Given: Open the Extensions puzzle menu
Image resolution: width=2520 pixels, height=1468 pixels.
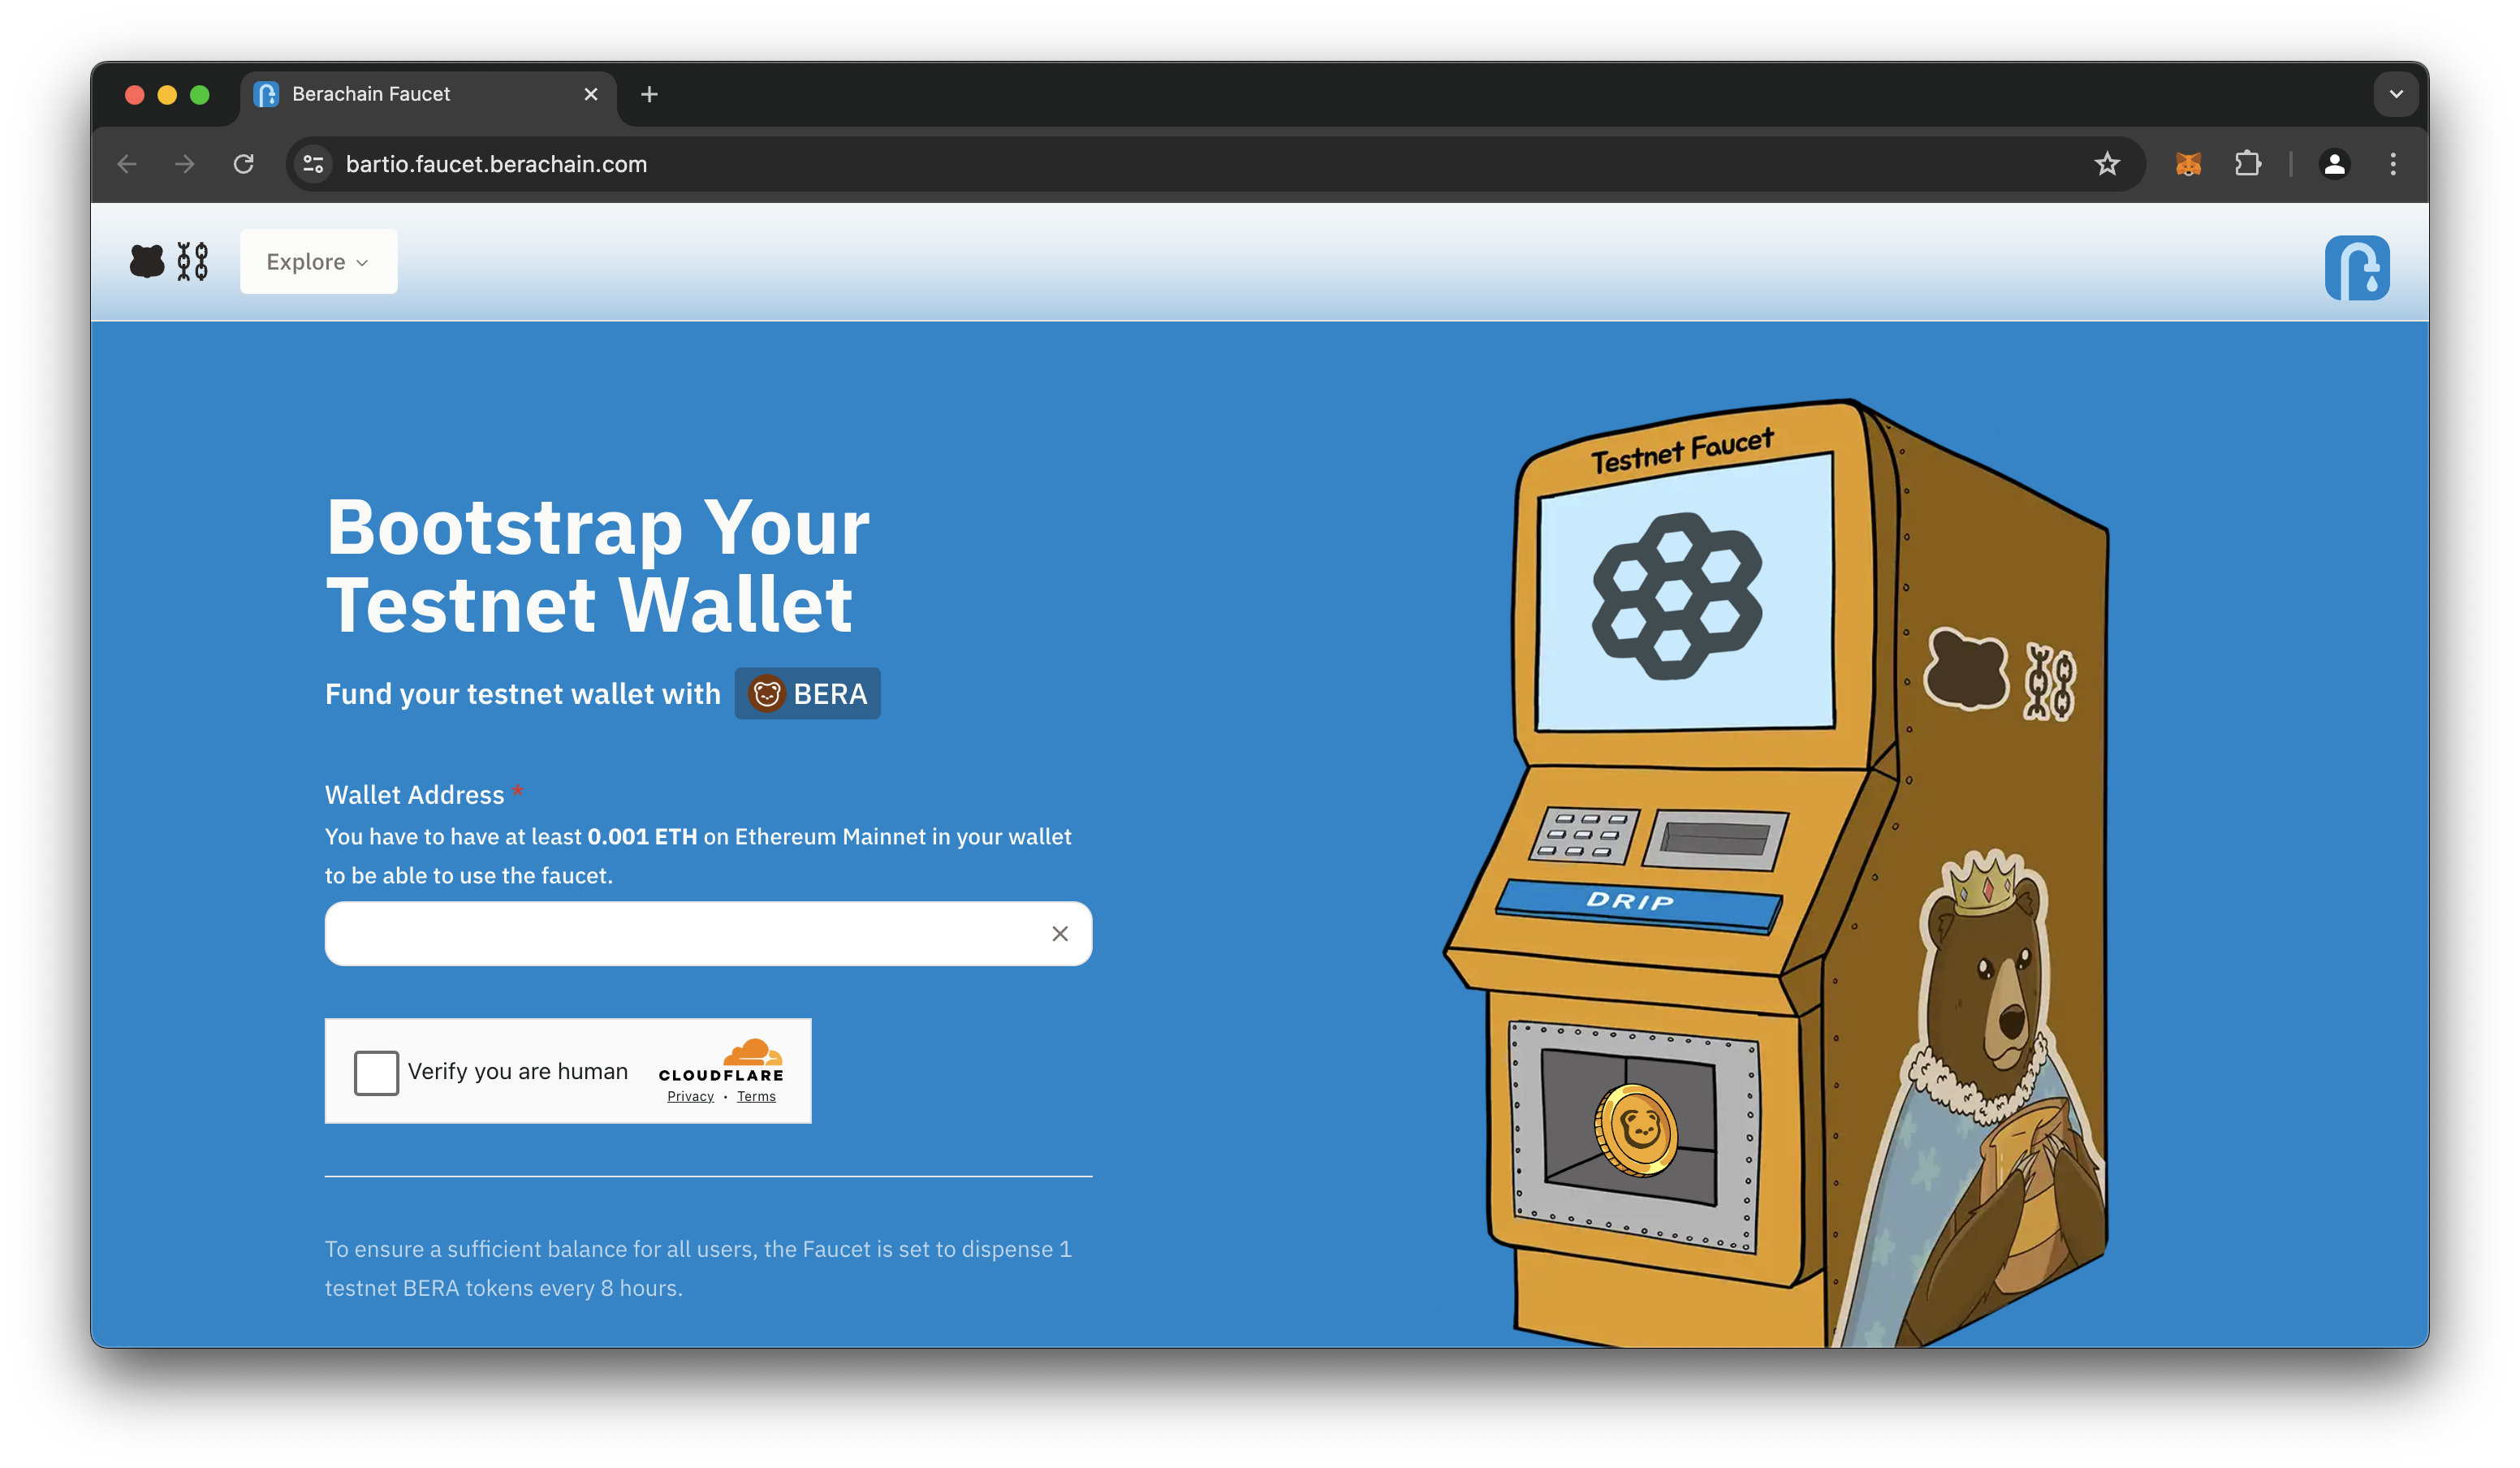Looking at the screenshot, I should [2248, 164].
